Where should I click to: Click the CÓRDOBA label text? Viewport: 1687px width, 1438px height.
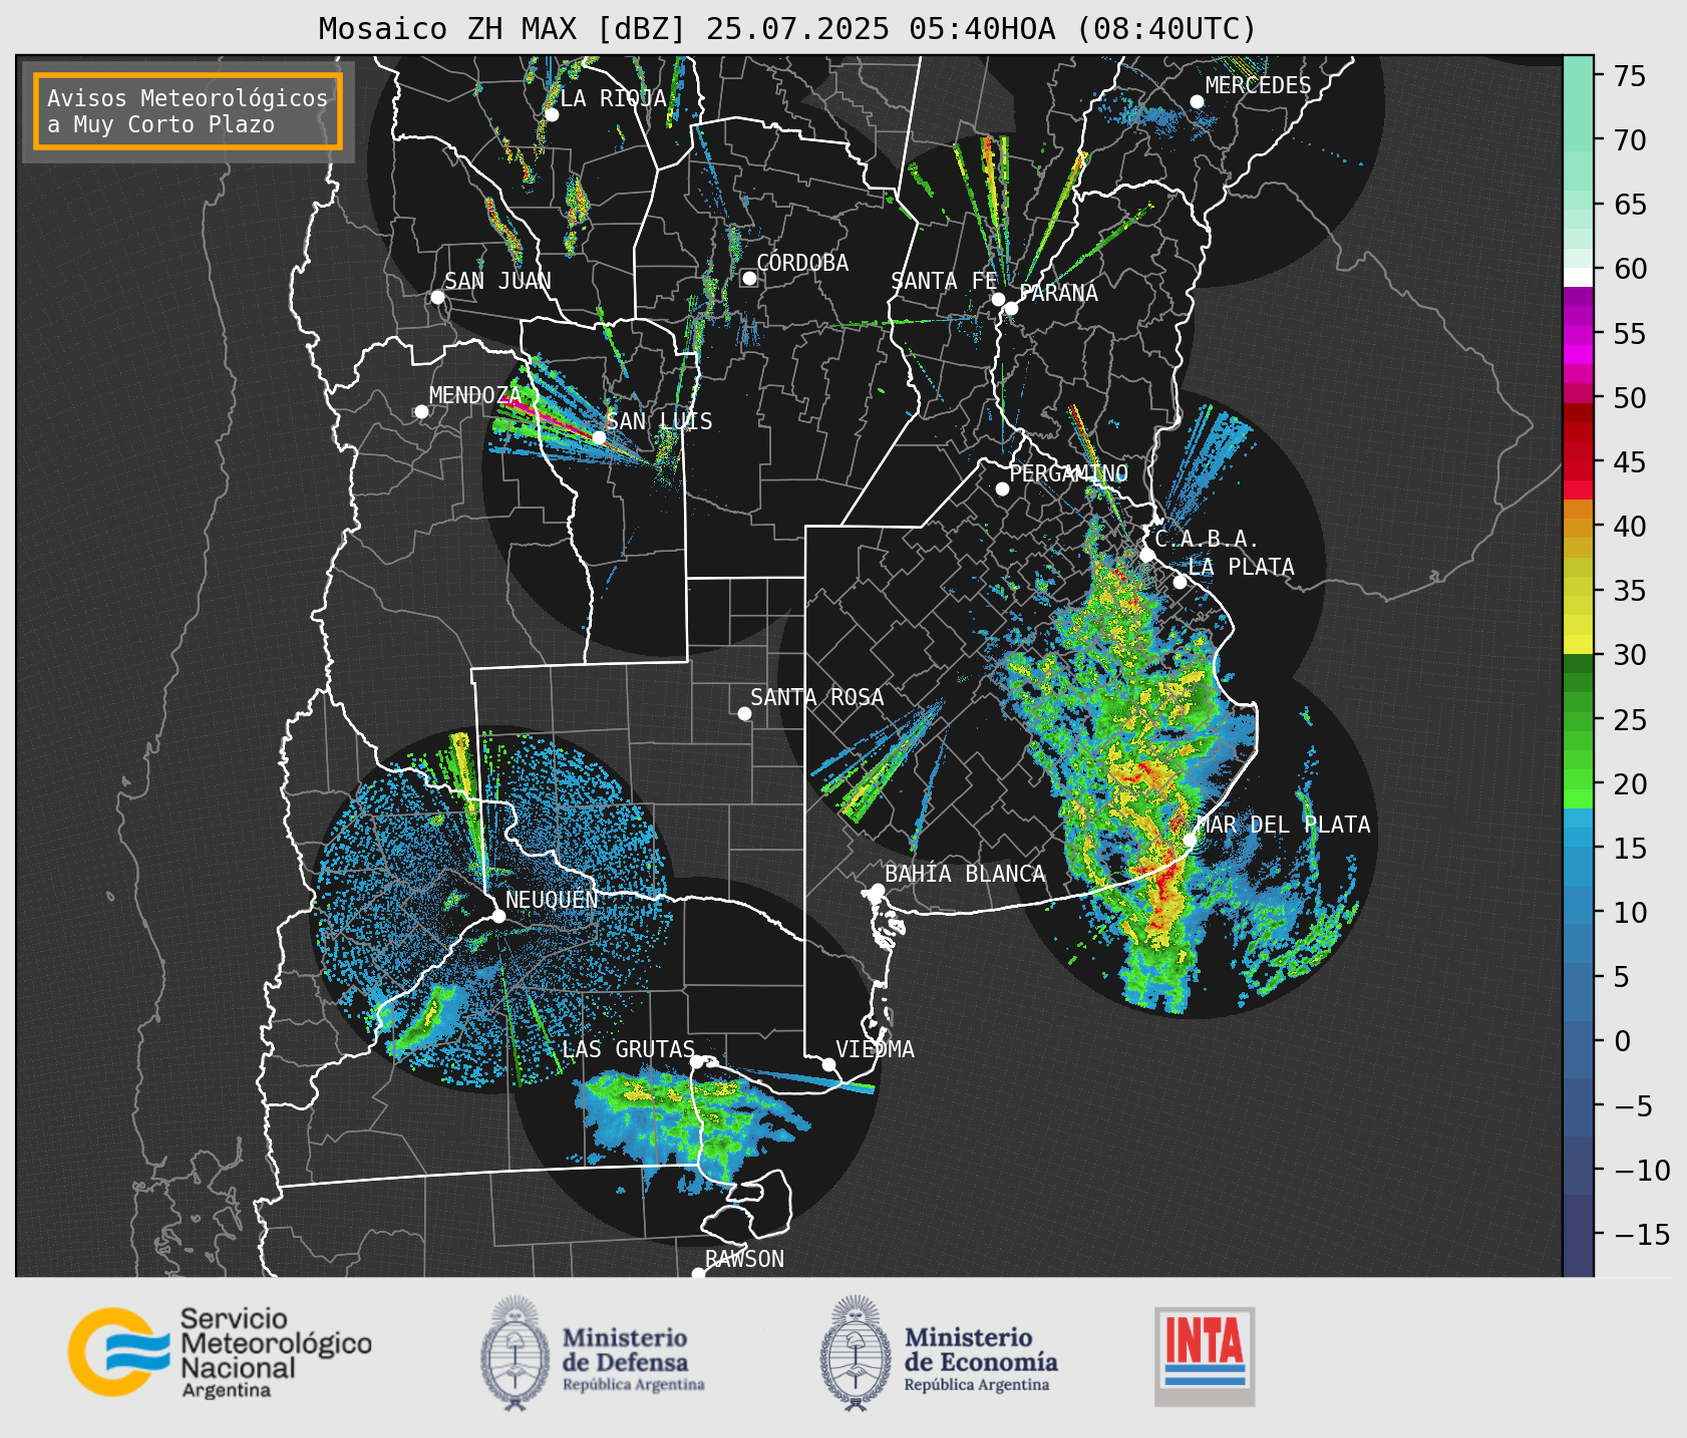[x=803, y=262]
